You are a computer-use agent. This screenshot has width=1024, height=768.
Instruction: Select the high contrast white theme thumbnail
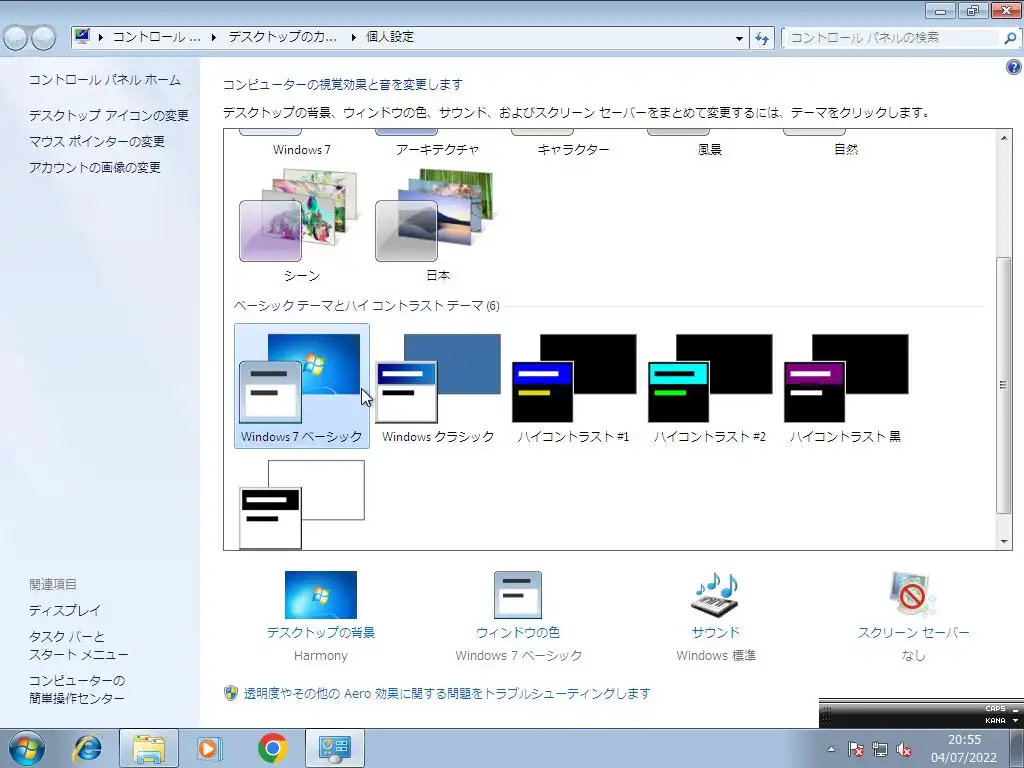302,504
